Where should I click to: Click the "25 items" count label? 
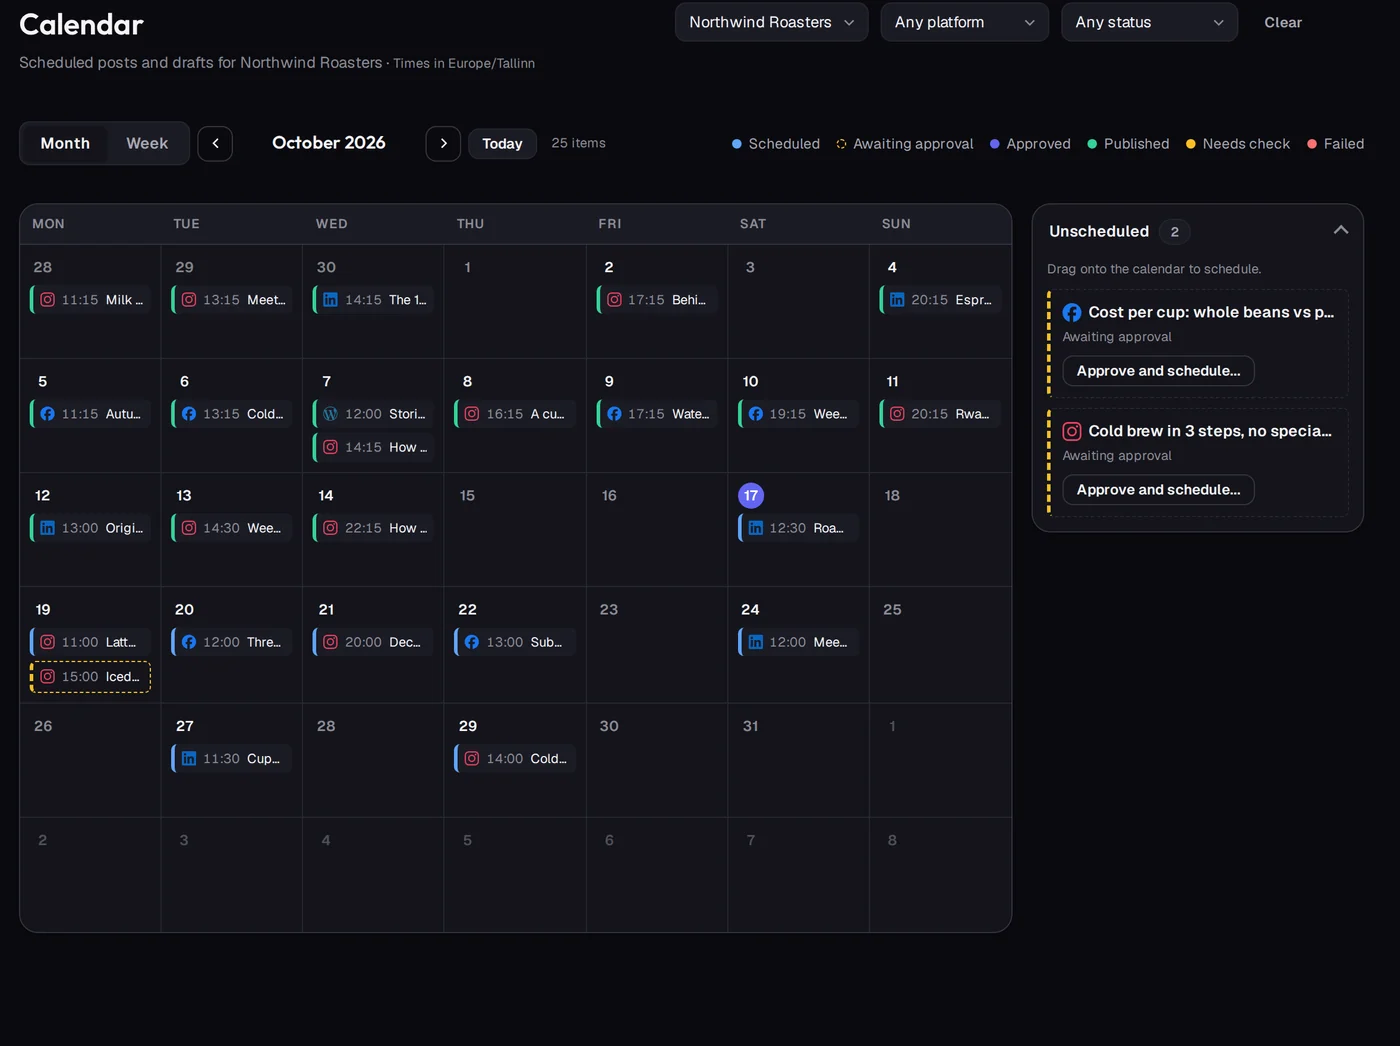pyautogui.click(x=579, y=143)
